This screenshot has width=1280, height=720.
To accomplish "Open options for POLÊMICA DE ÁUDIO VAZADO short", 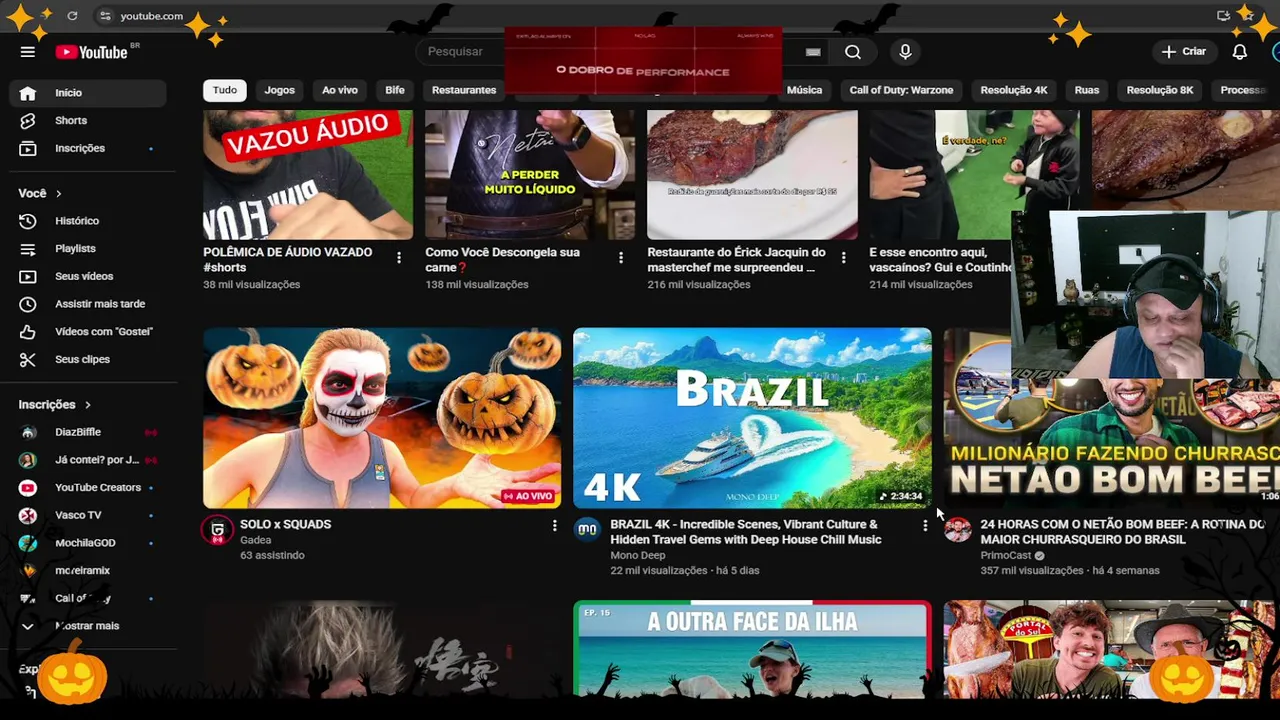I will click(x=399, y=258).
